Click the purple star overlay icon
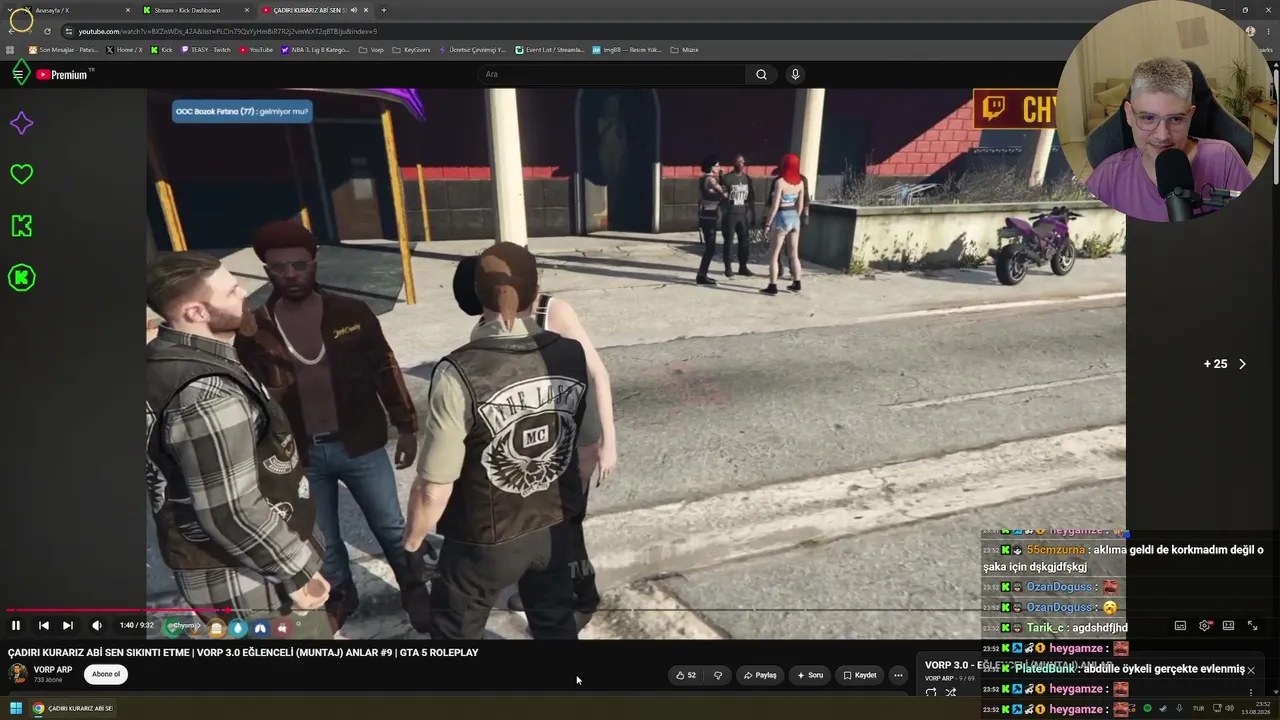 pos(21,123)
